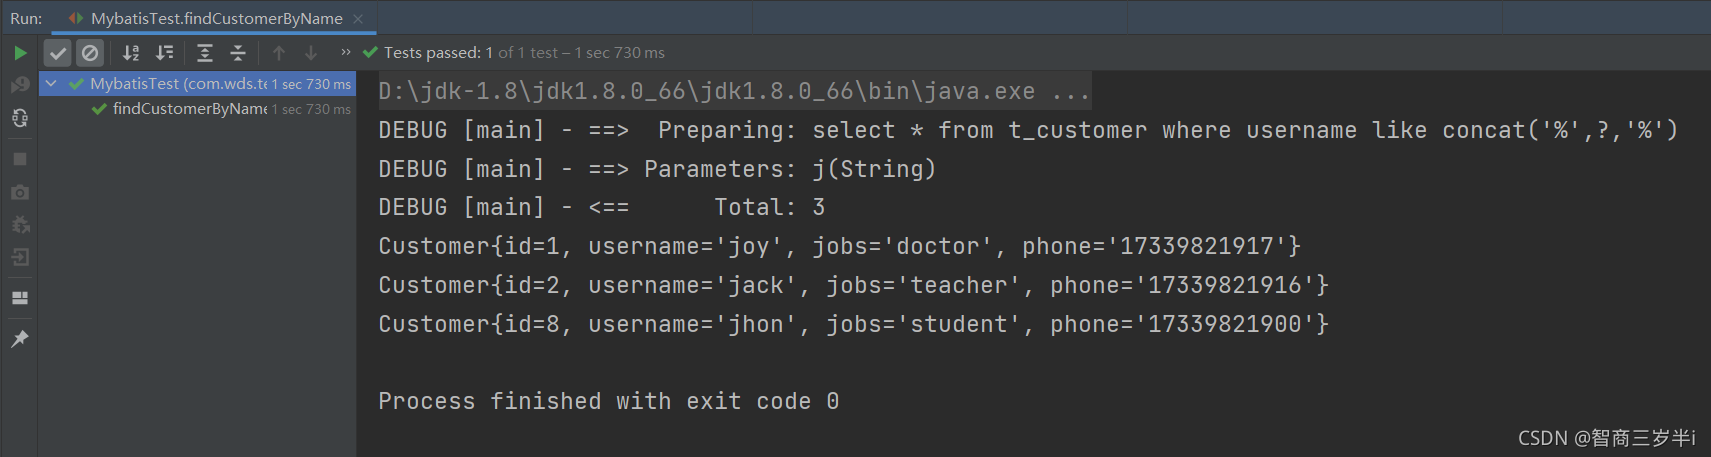Open the layout restore icon
The image size is (1711, 457).
point(20,298)
